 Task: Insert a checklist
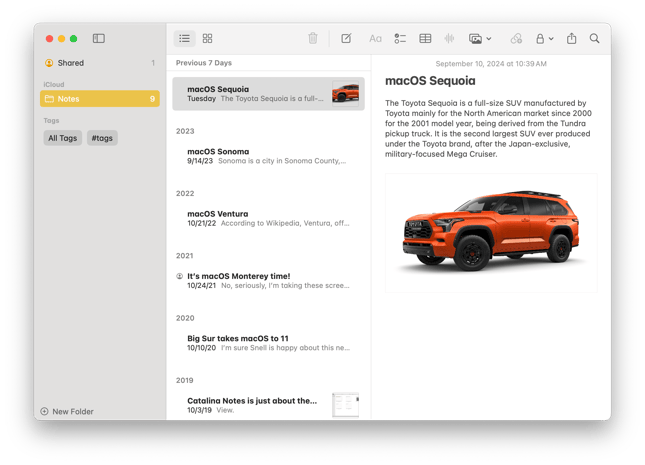click(400, 39)
